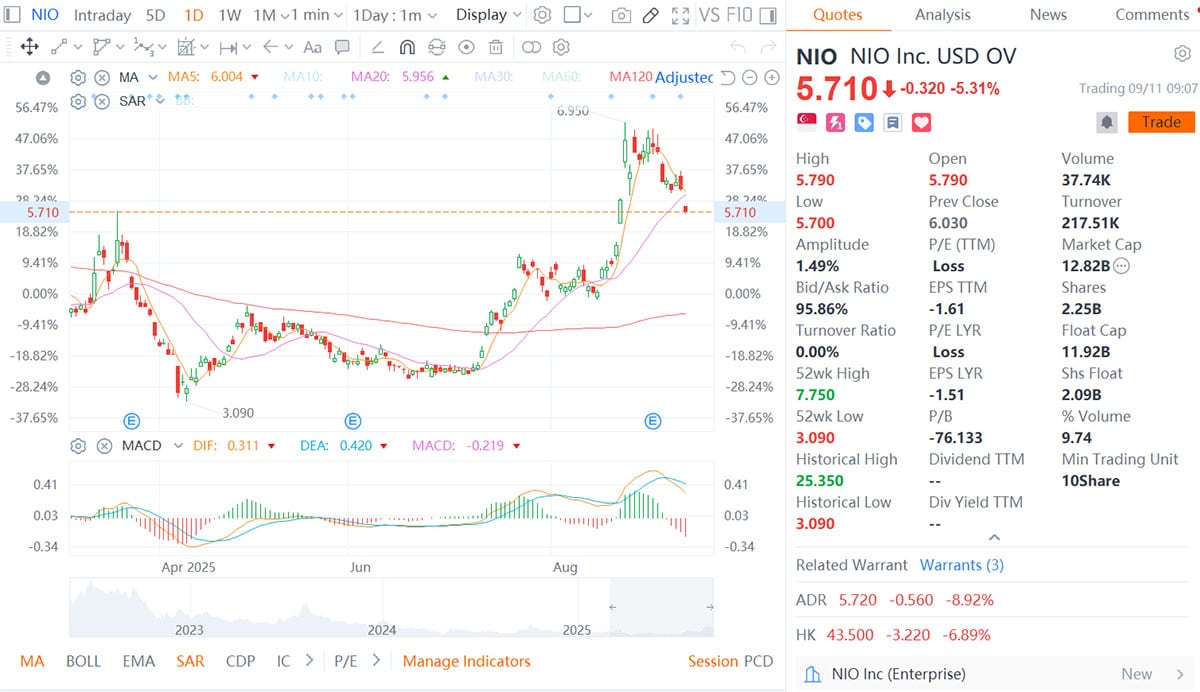
Task: Select the text annotation tool (Aa)
Action: pyautogui.click(x=311, y=47)
